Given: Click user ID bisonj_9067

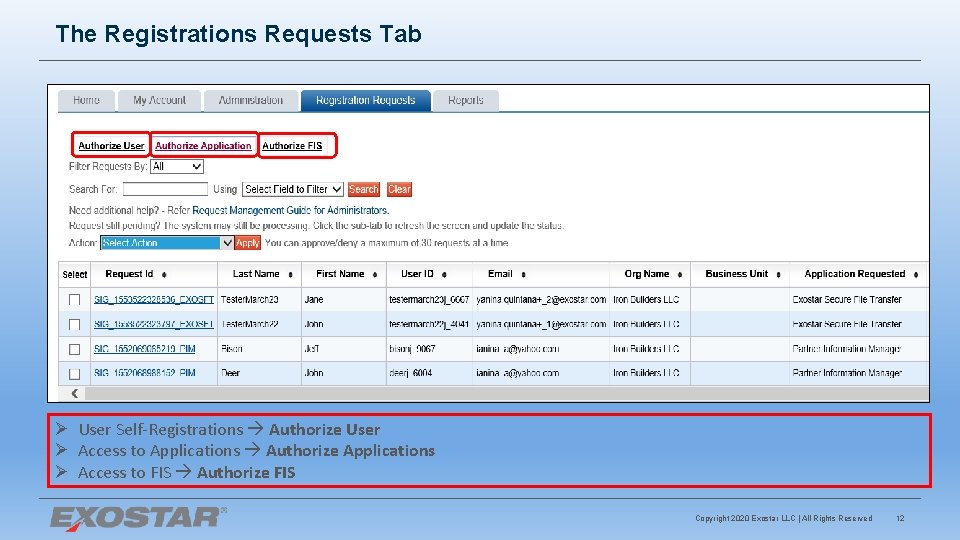Looking at the screenshot, I should pyautogui.click(x=412, y=348).
